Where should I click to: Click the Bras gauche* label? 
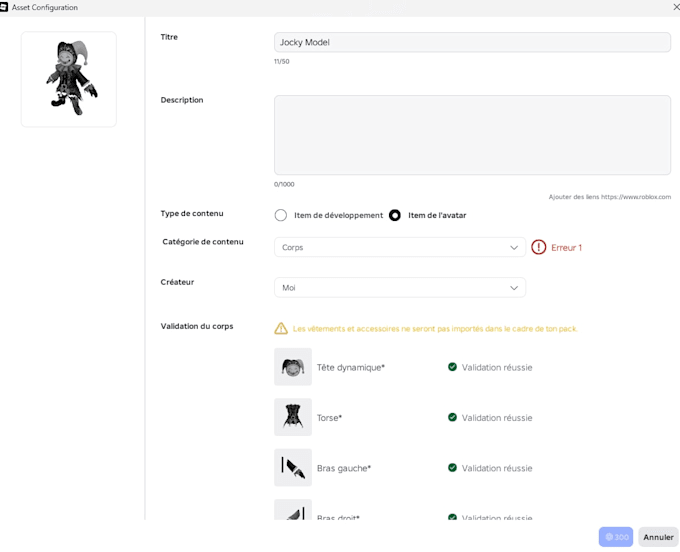(344, 468)
